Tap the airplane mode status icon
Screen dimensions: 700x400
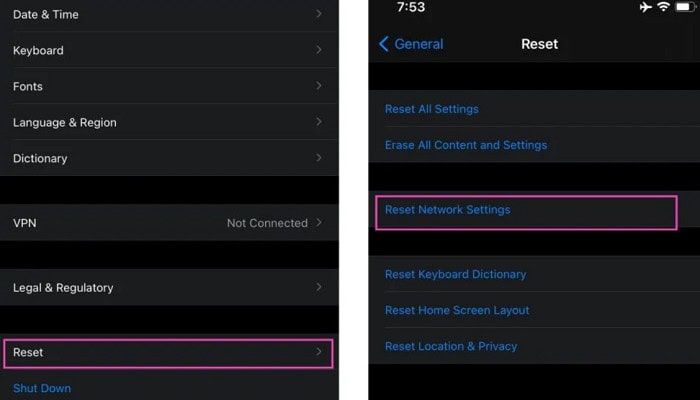tap(646, 7)
